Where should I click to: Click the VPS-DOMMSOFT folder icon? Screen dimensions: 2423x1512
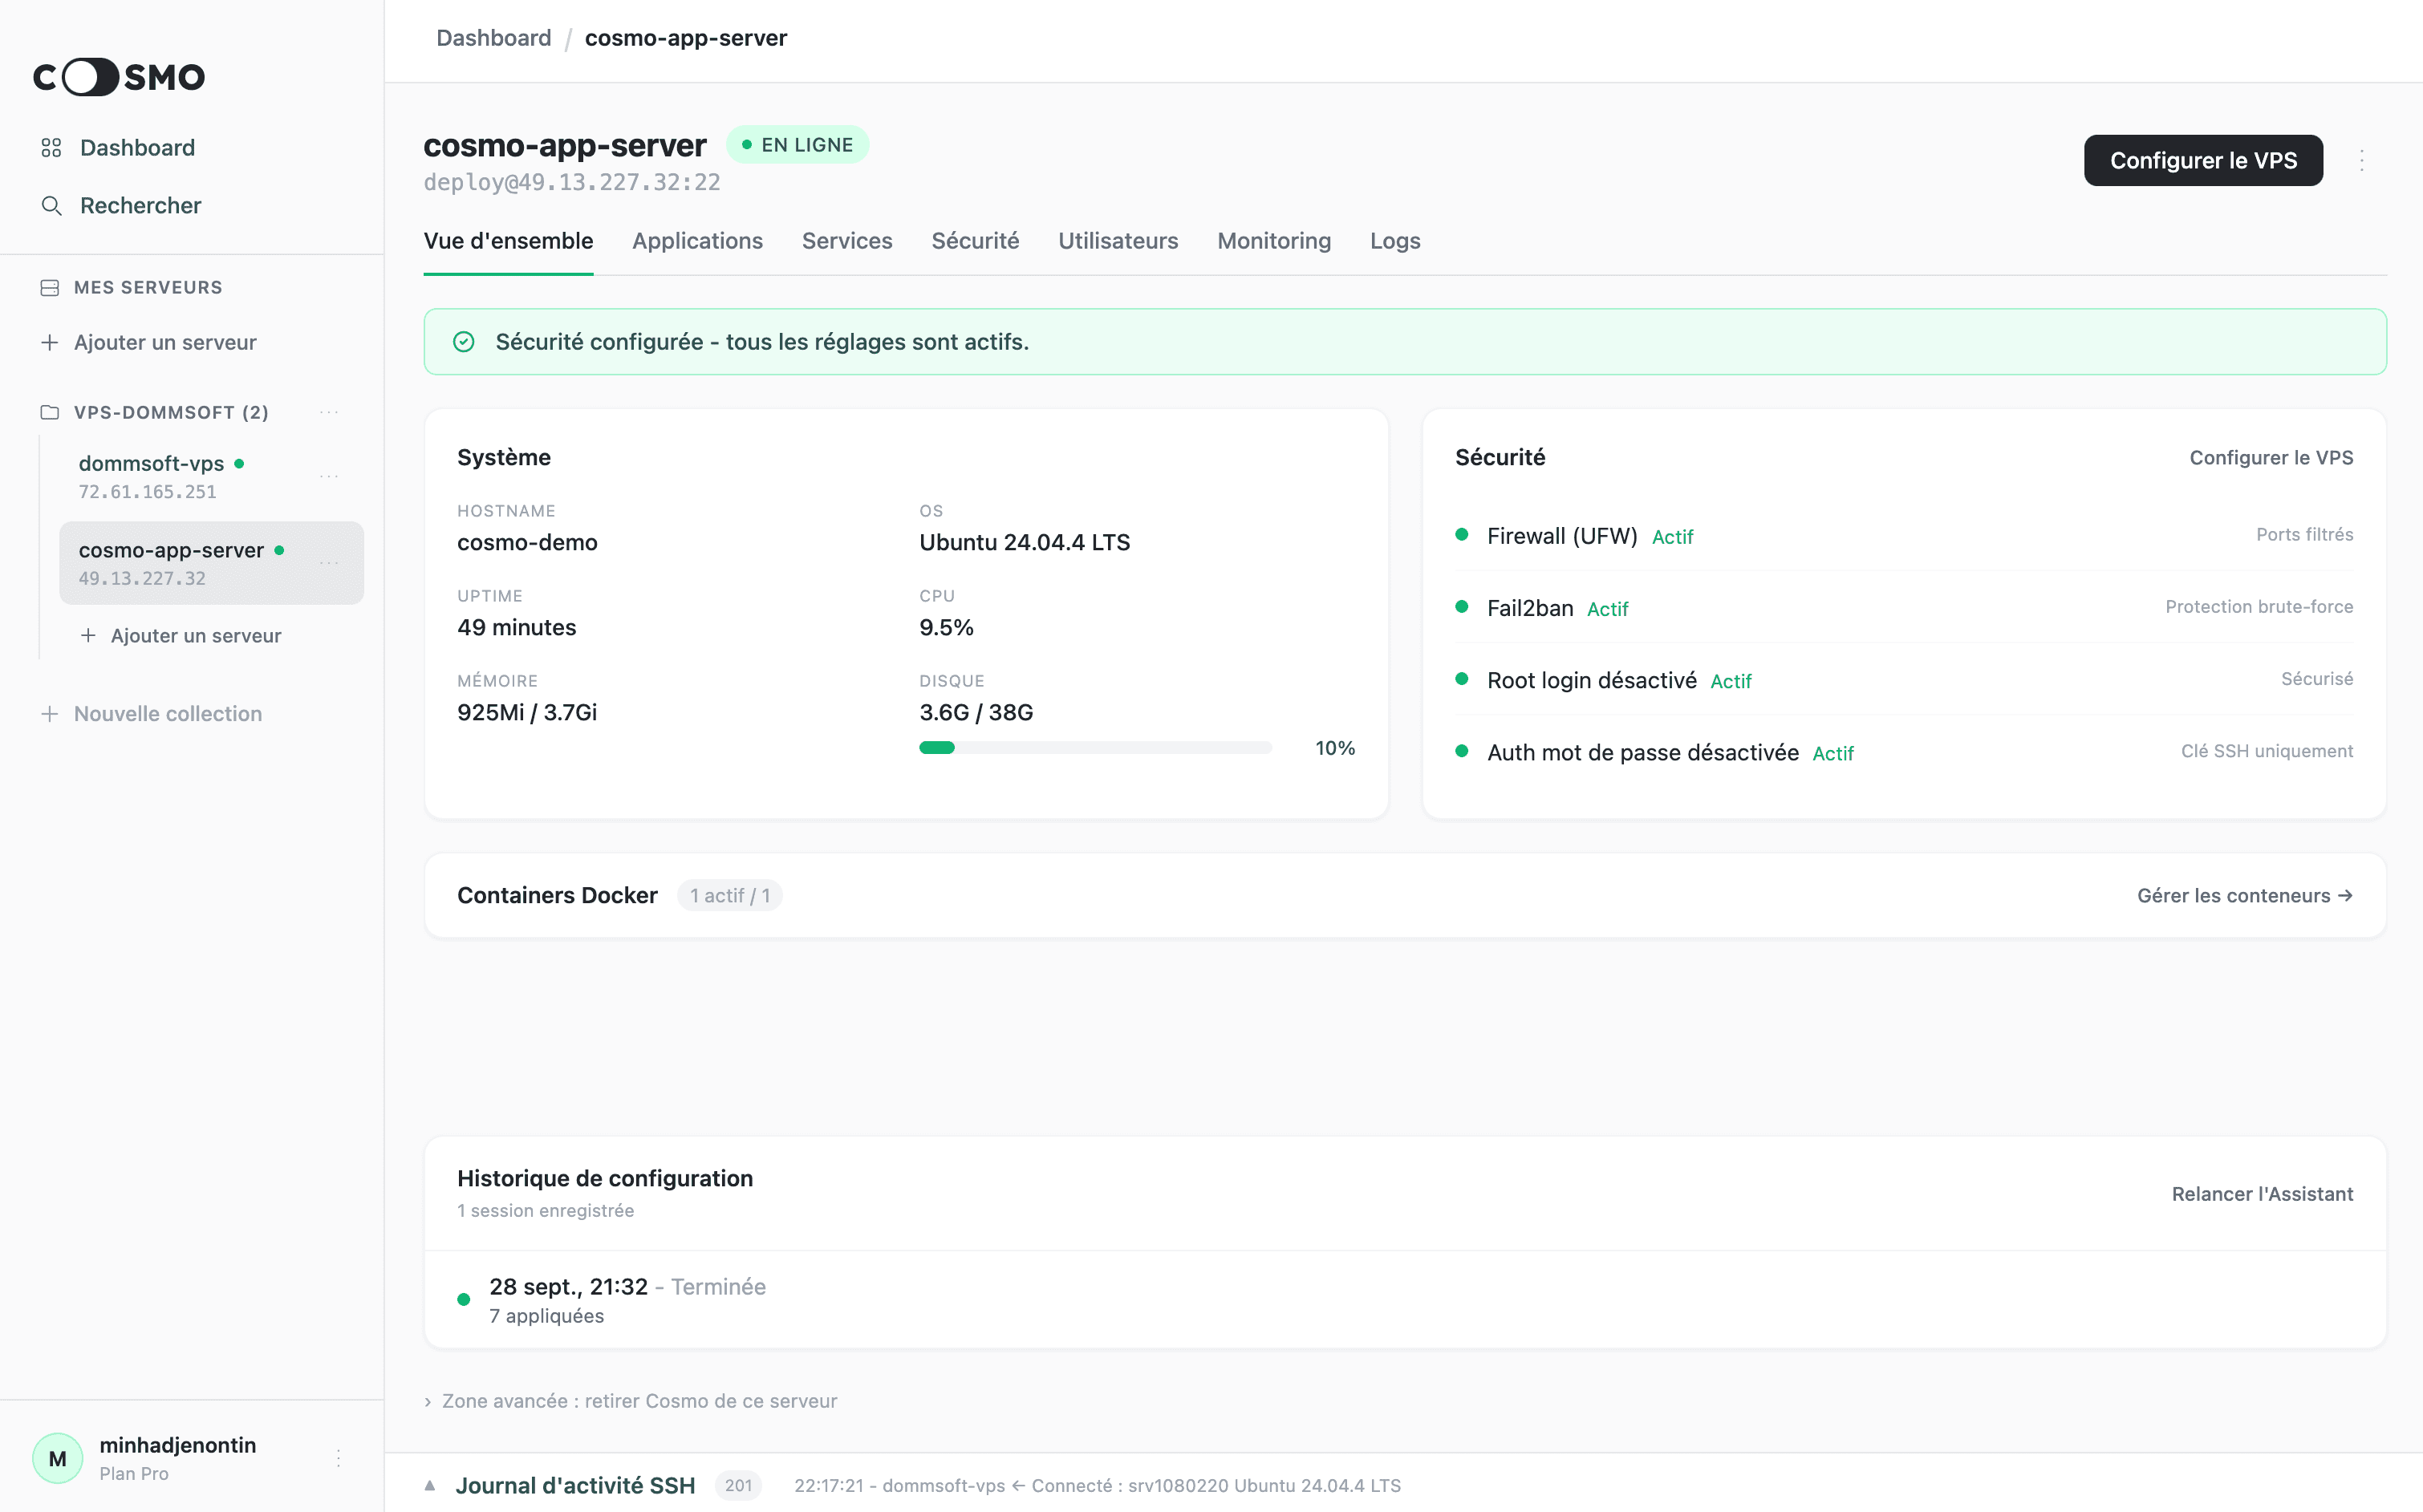click(x=50, y=412)
